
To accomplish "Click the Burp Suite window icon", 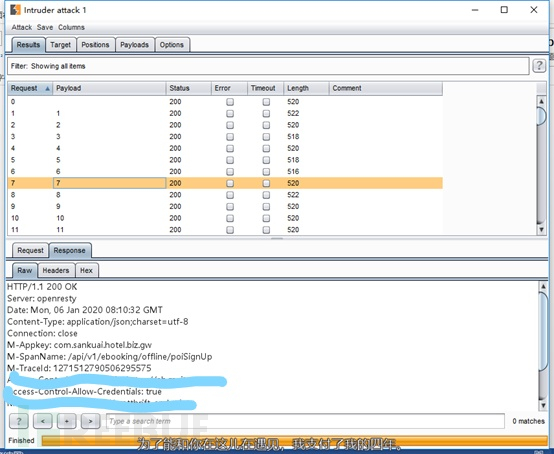I will click(x=15, y=10).
